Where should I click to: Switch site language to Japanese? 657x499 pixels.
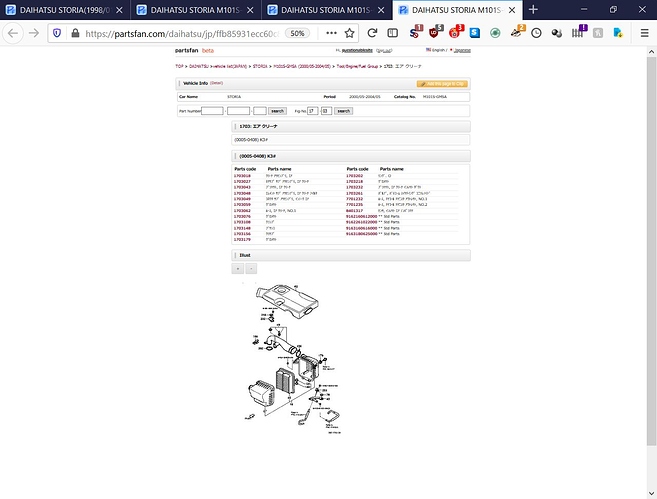[461, 50]
